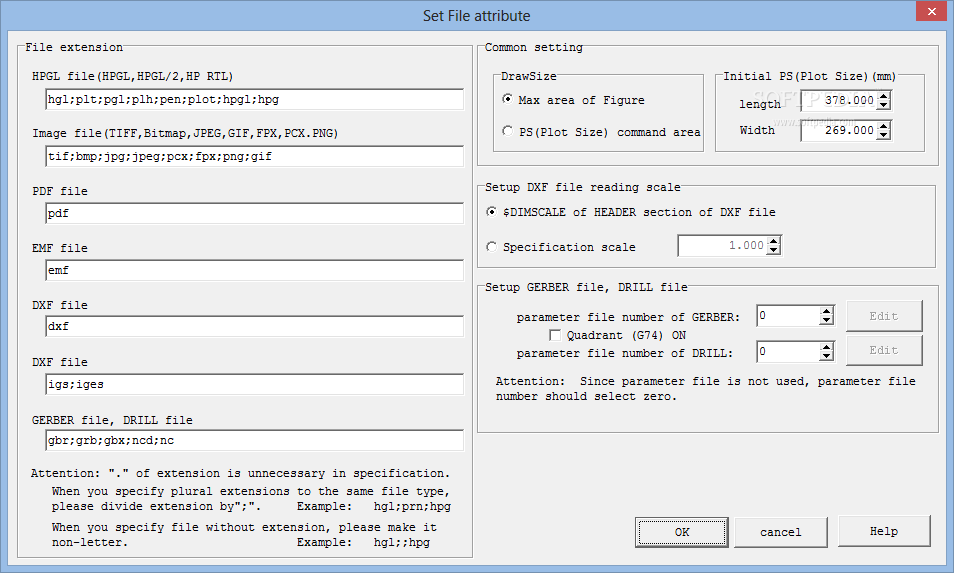Increase DRILL parameter file number
Viewport: 954px width, 573px height.
826,347
